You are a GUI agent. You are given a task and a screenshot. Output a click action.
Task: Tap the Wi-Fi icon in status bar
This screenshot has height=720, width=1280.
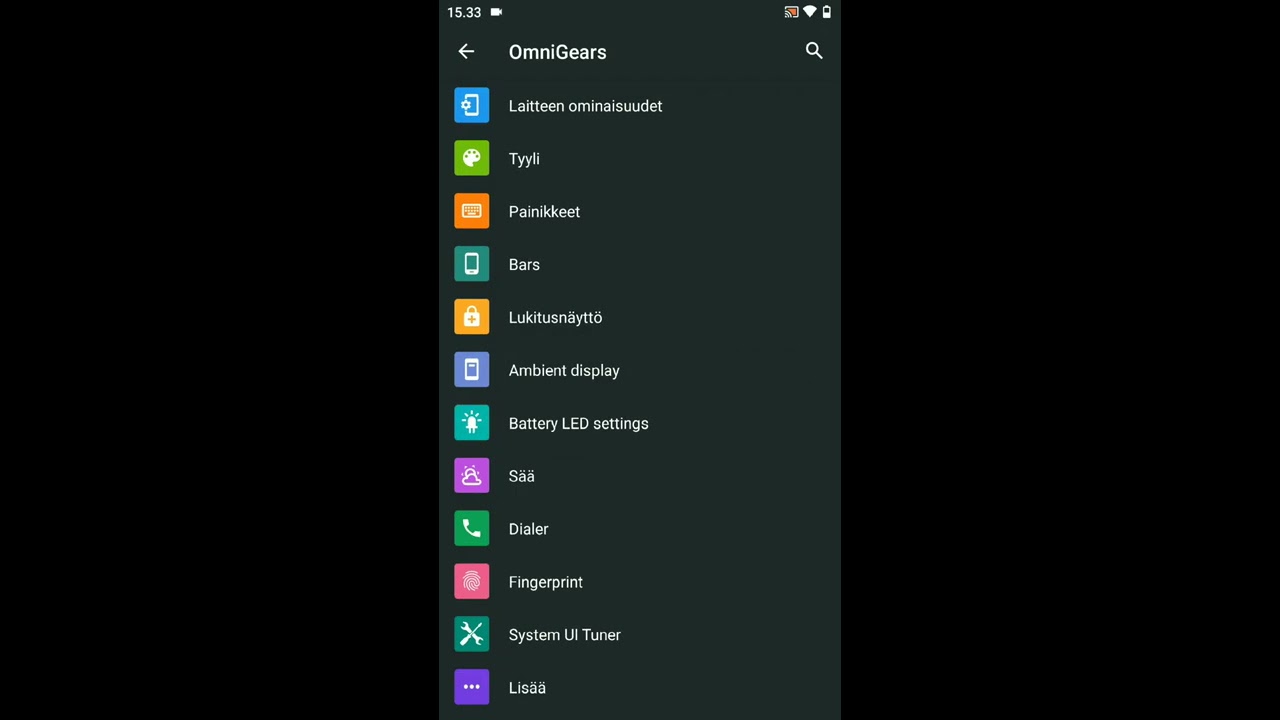810,12
